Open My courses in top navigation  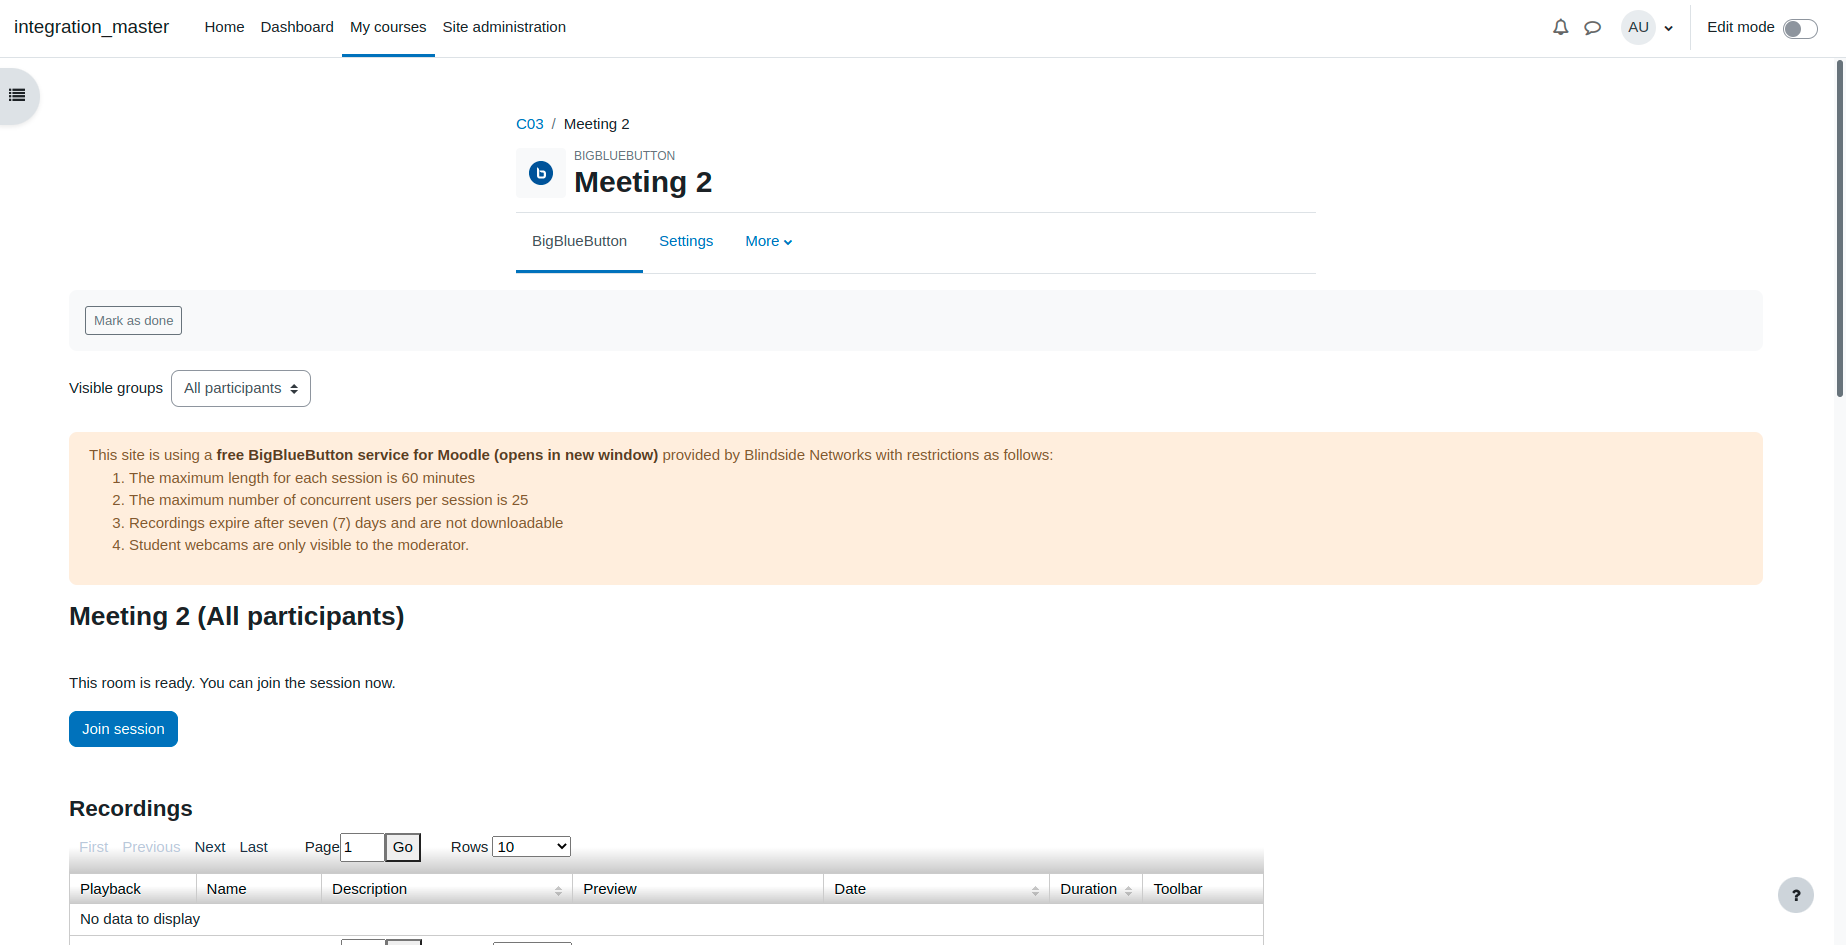pos(388,27)
